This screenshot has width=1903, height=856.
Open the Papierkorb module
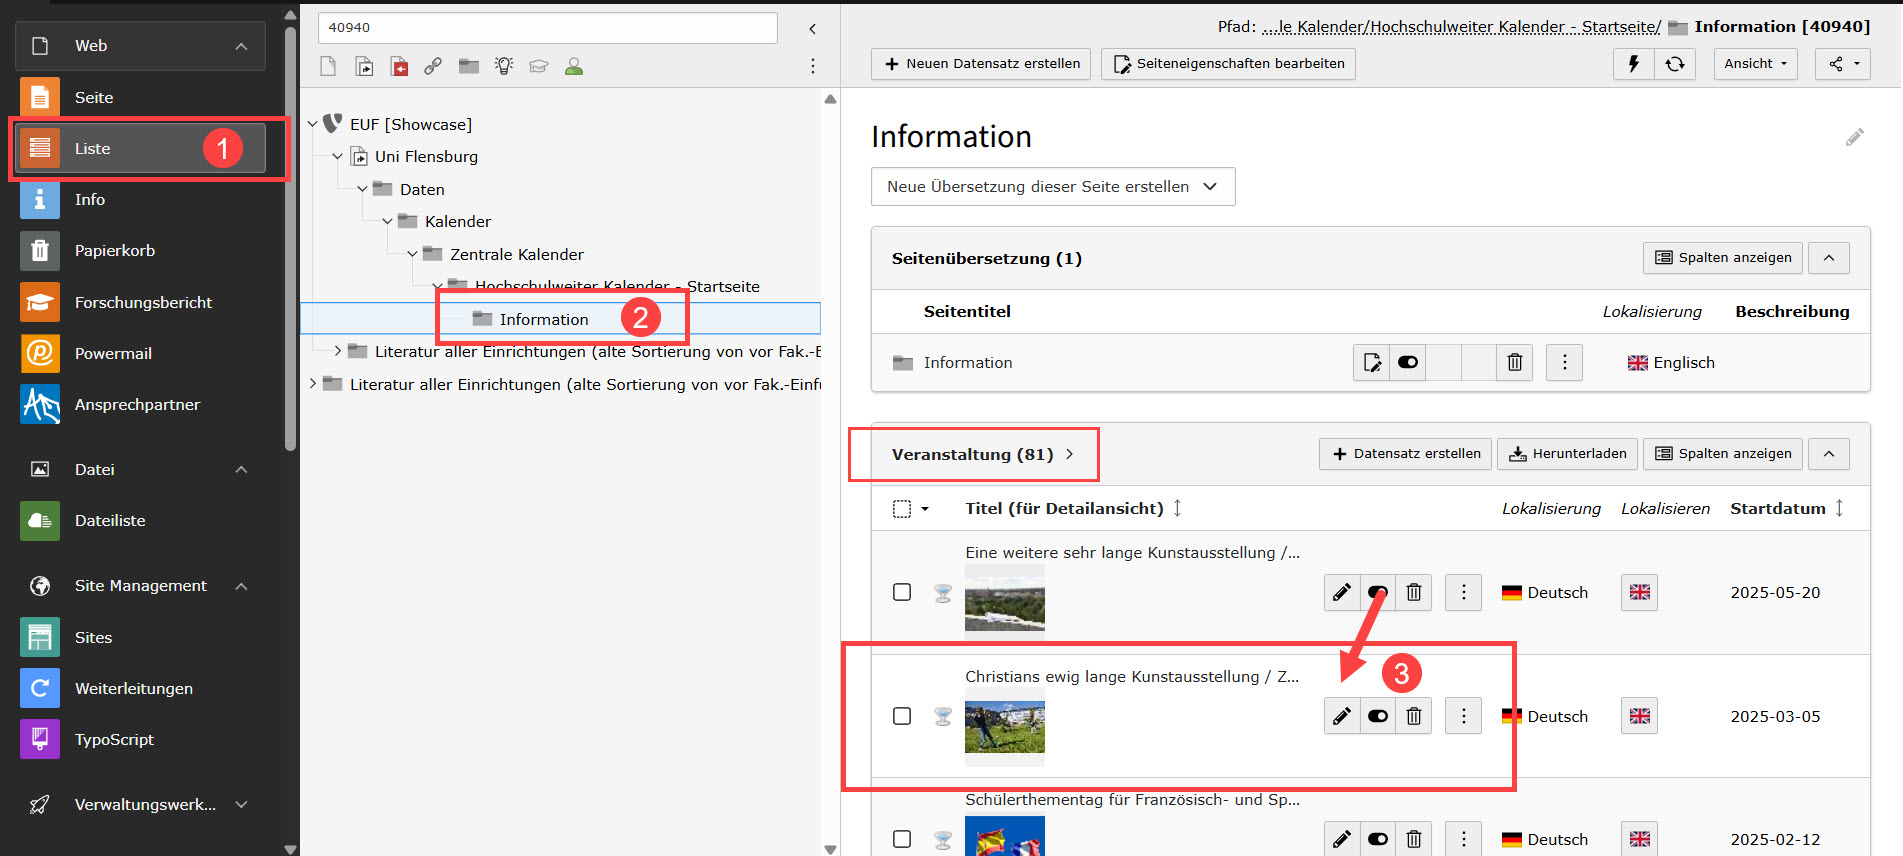114,251
